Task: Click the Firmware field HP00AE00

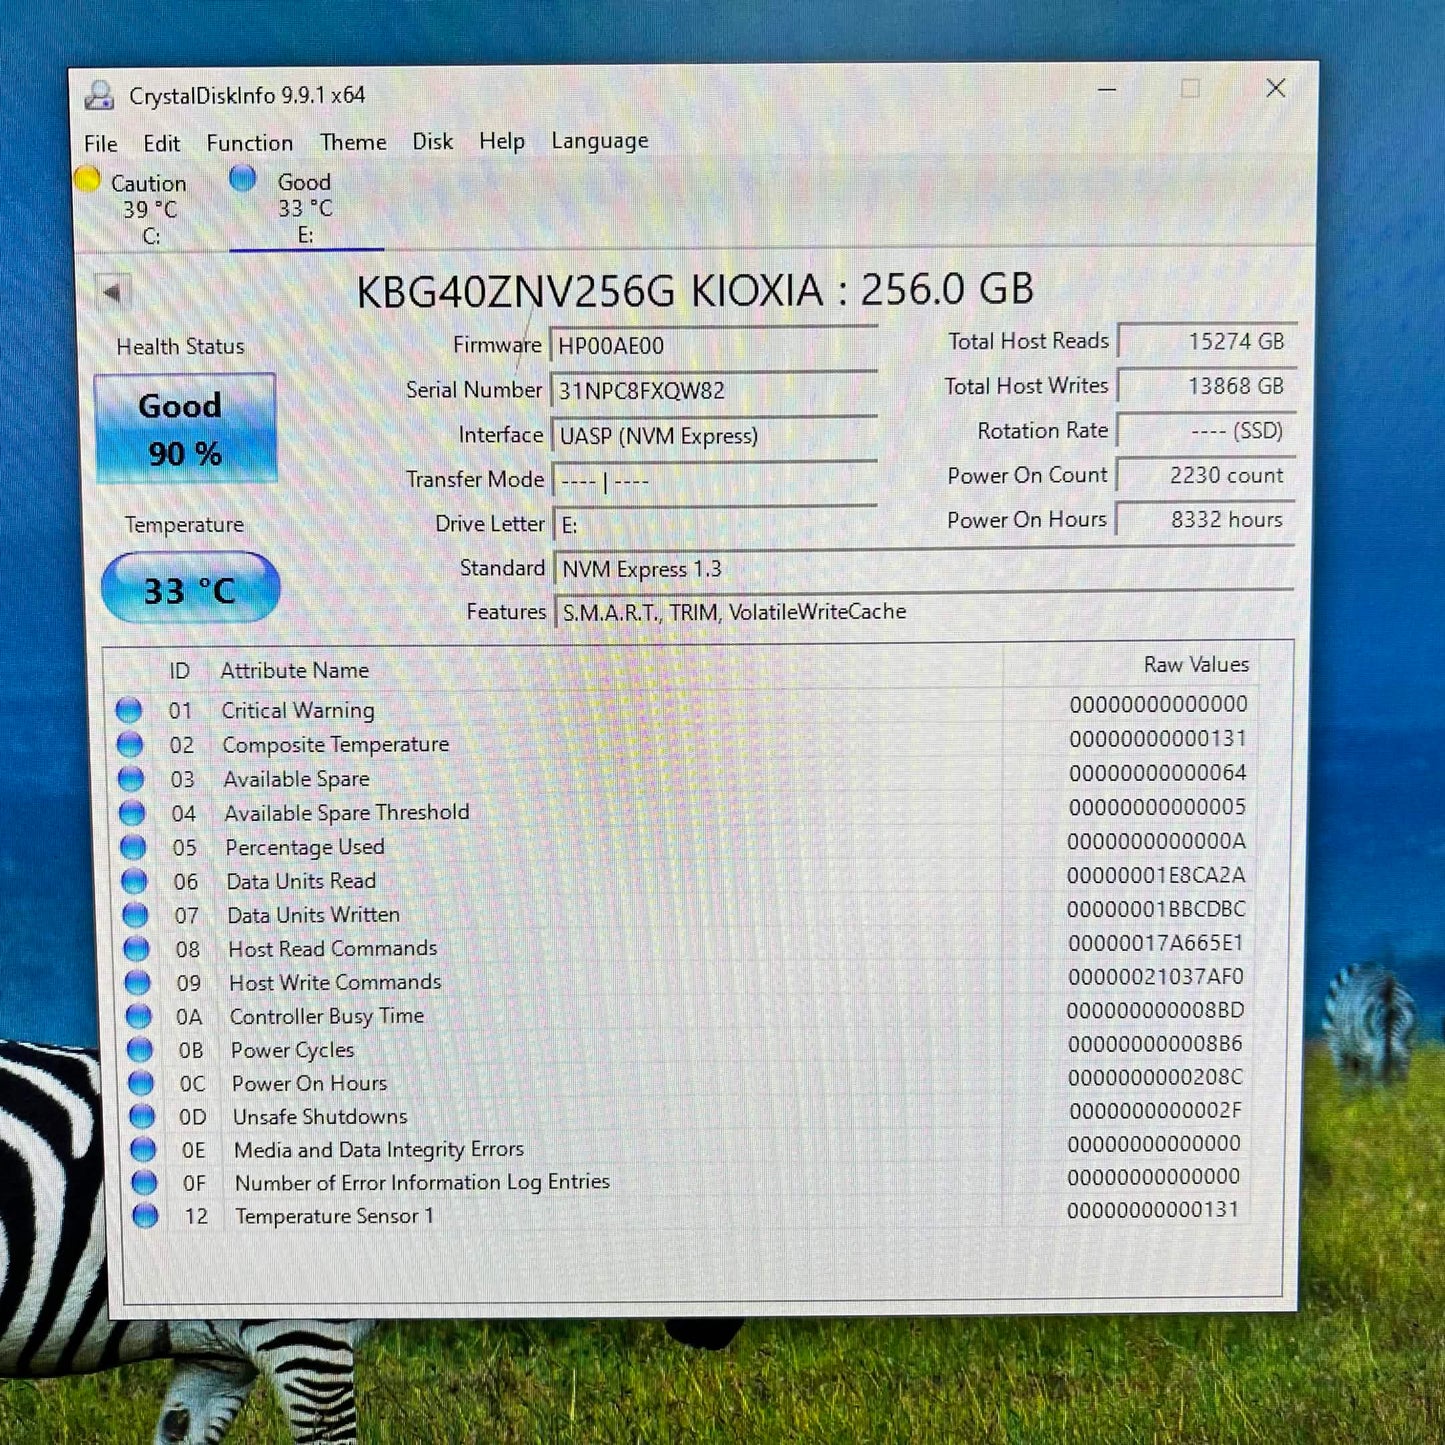Action: pos(714,346)
